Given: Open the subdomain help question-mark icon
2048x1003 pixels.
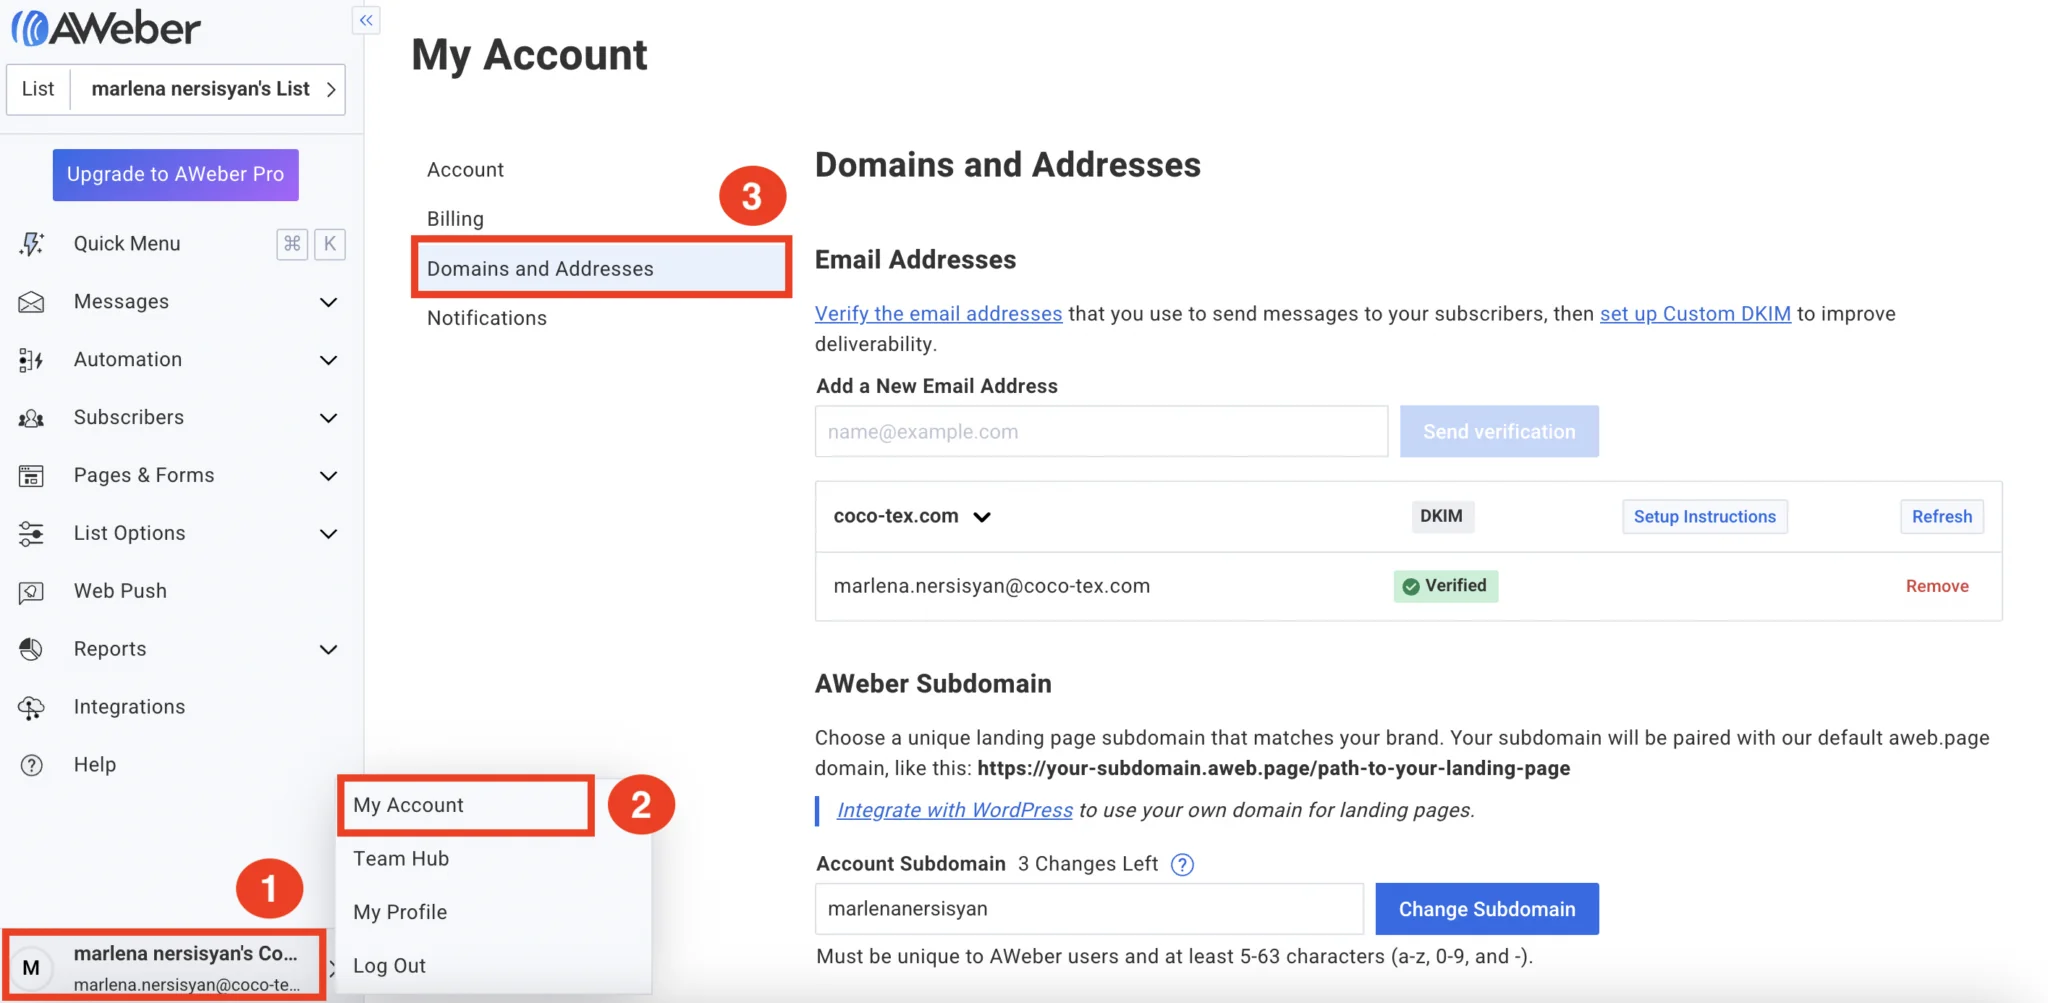Looking at the screenshot, I should click(1182, 865).
